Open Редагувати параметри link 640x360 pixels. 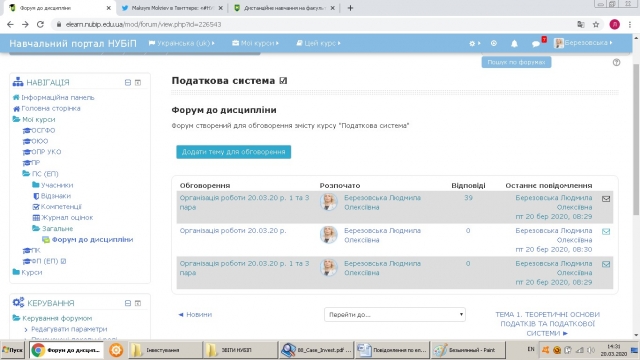pyautogui.click(x=69, y=329)
